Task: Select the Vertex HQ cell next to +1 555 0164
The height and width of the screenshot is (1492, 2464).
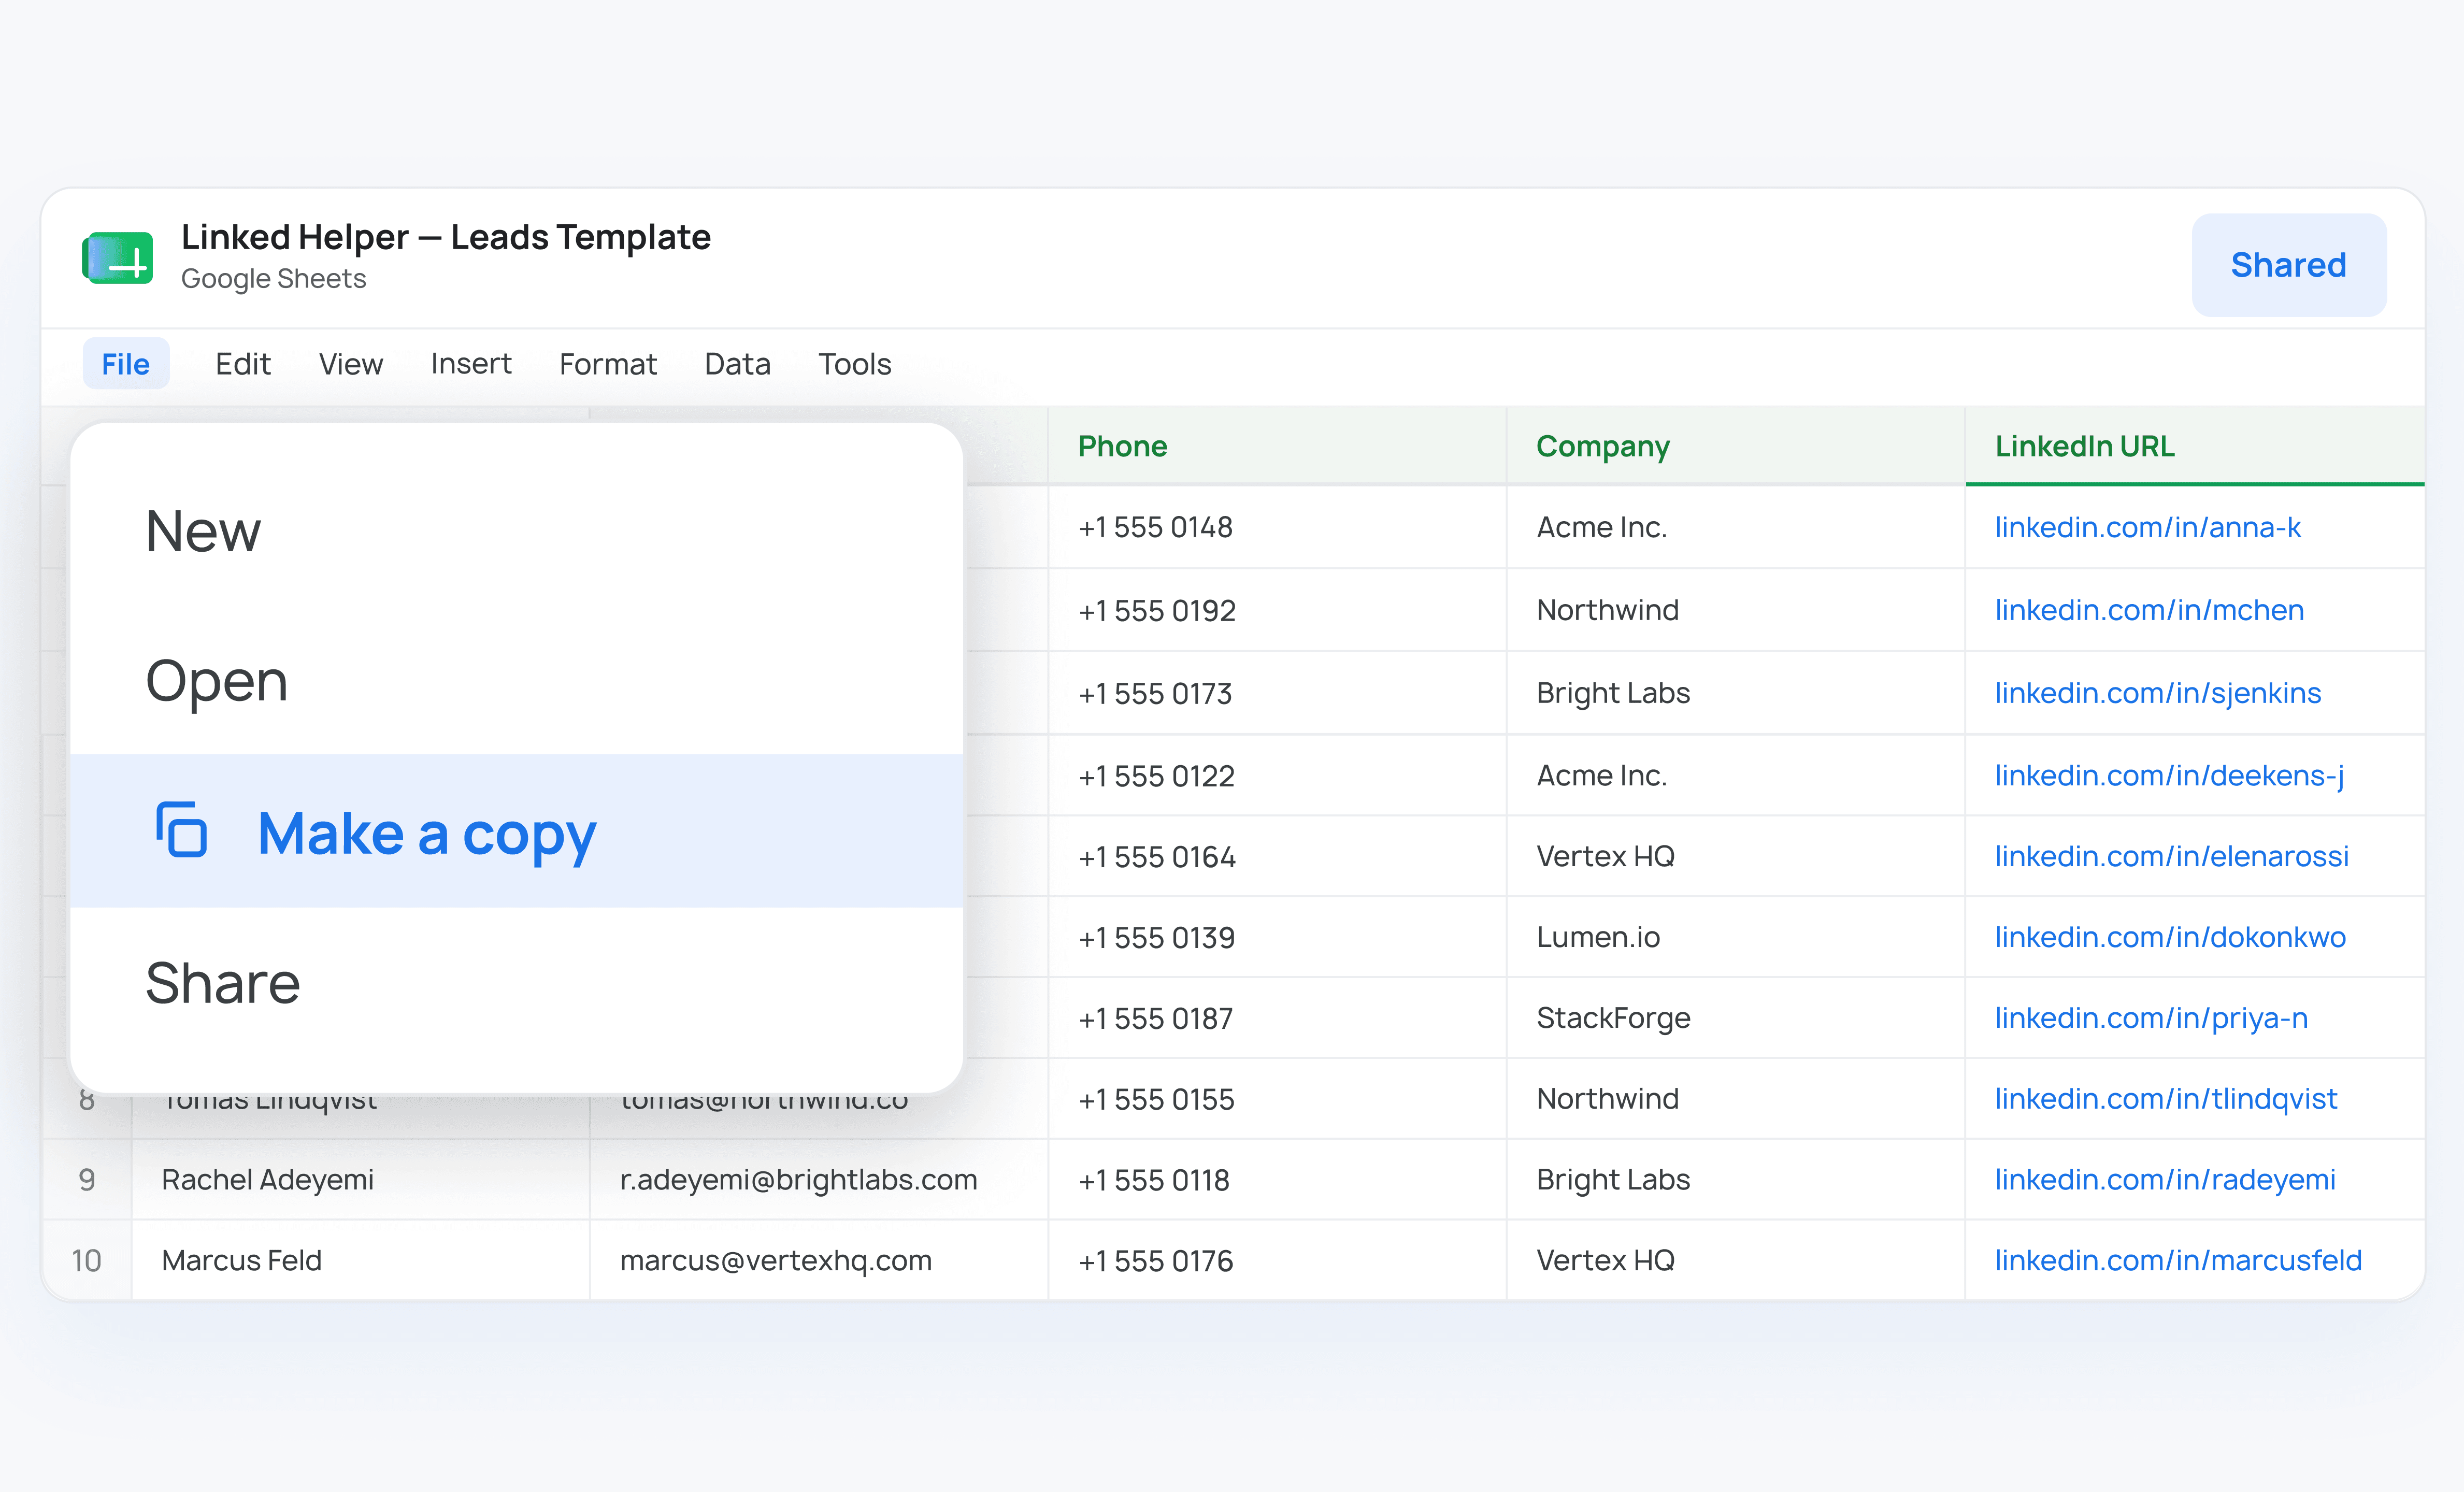Action: click(x=1736, y=857)
